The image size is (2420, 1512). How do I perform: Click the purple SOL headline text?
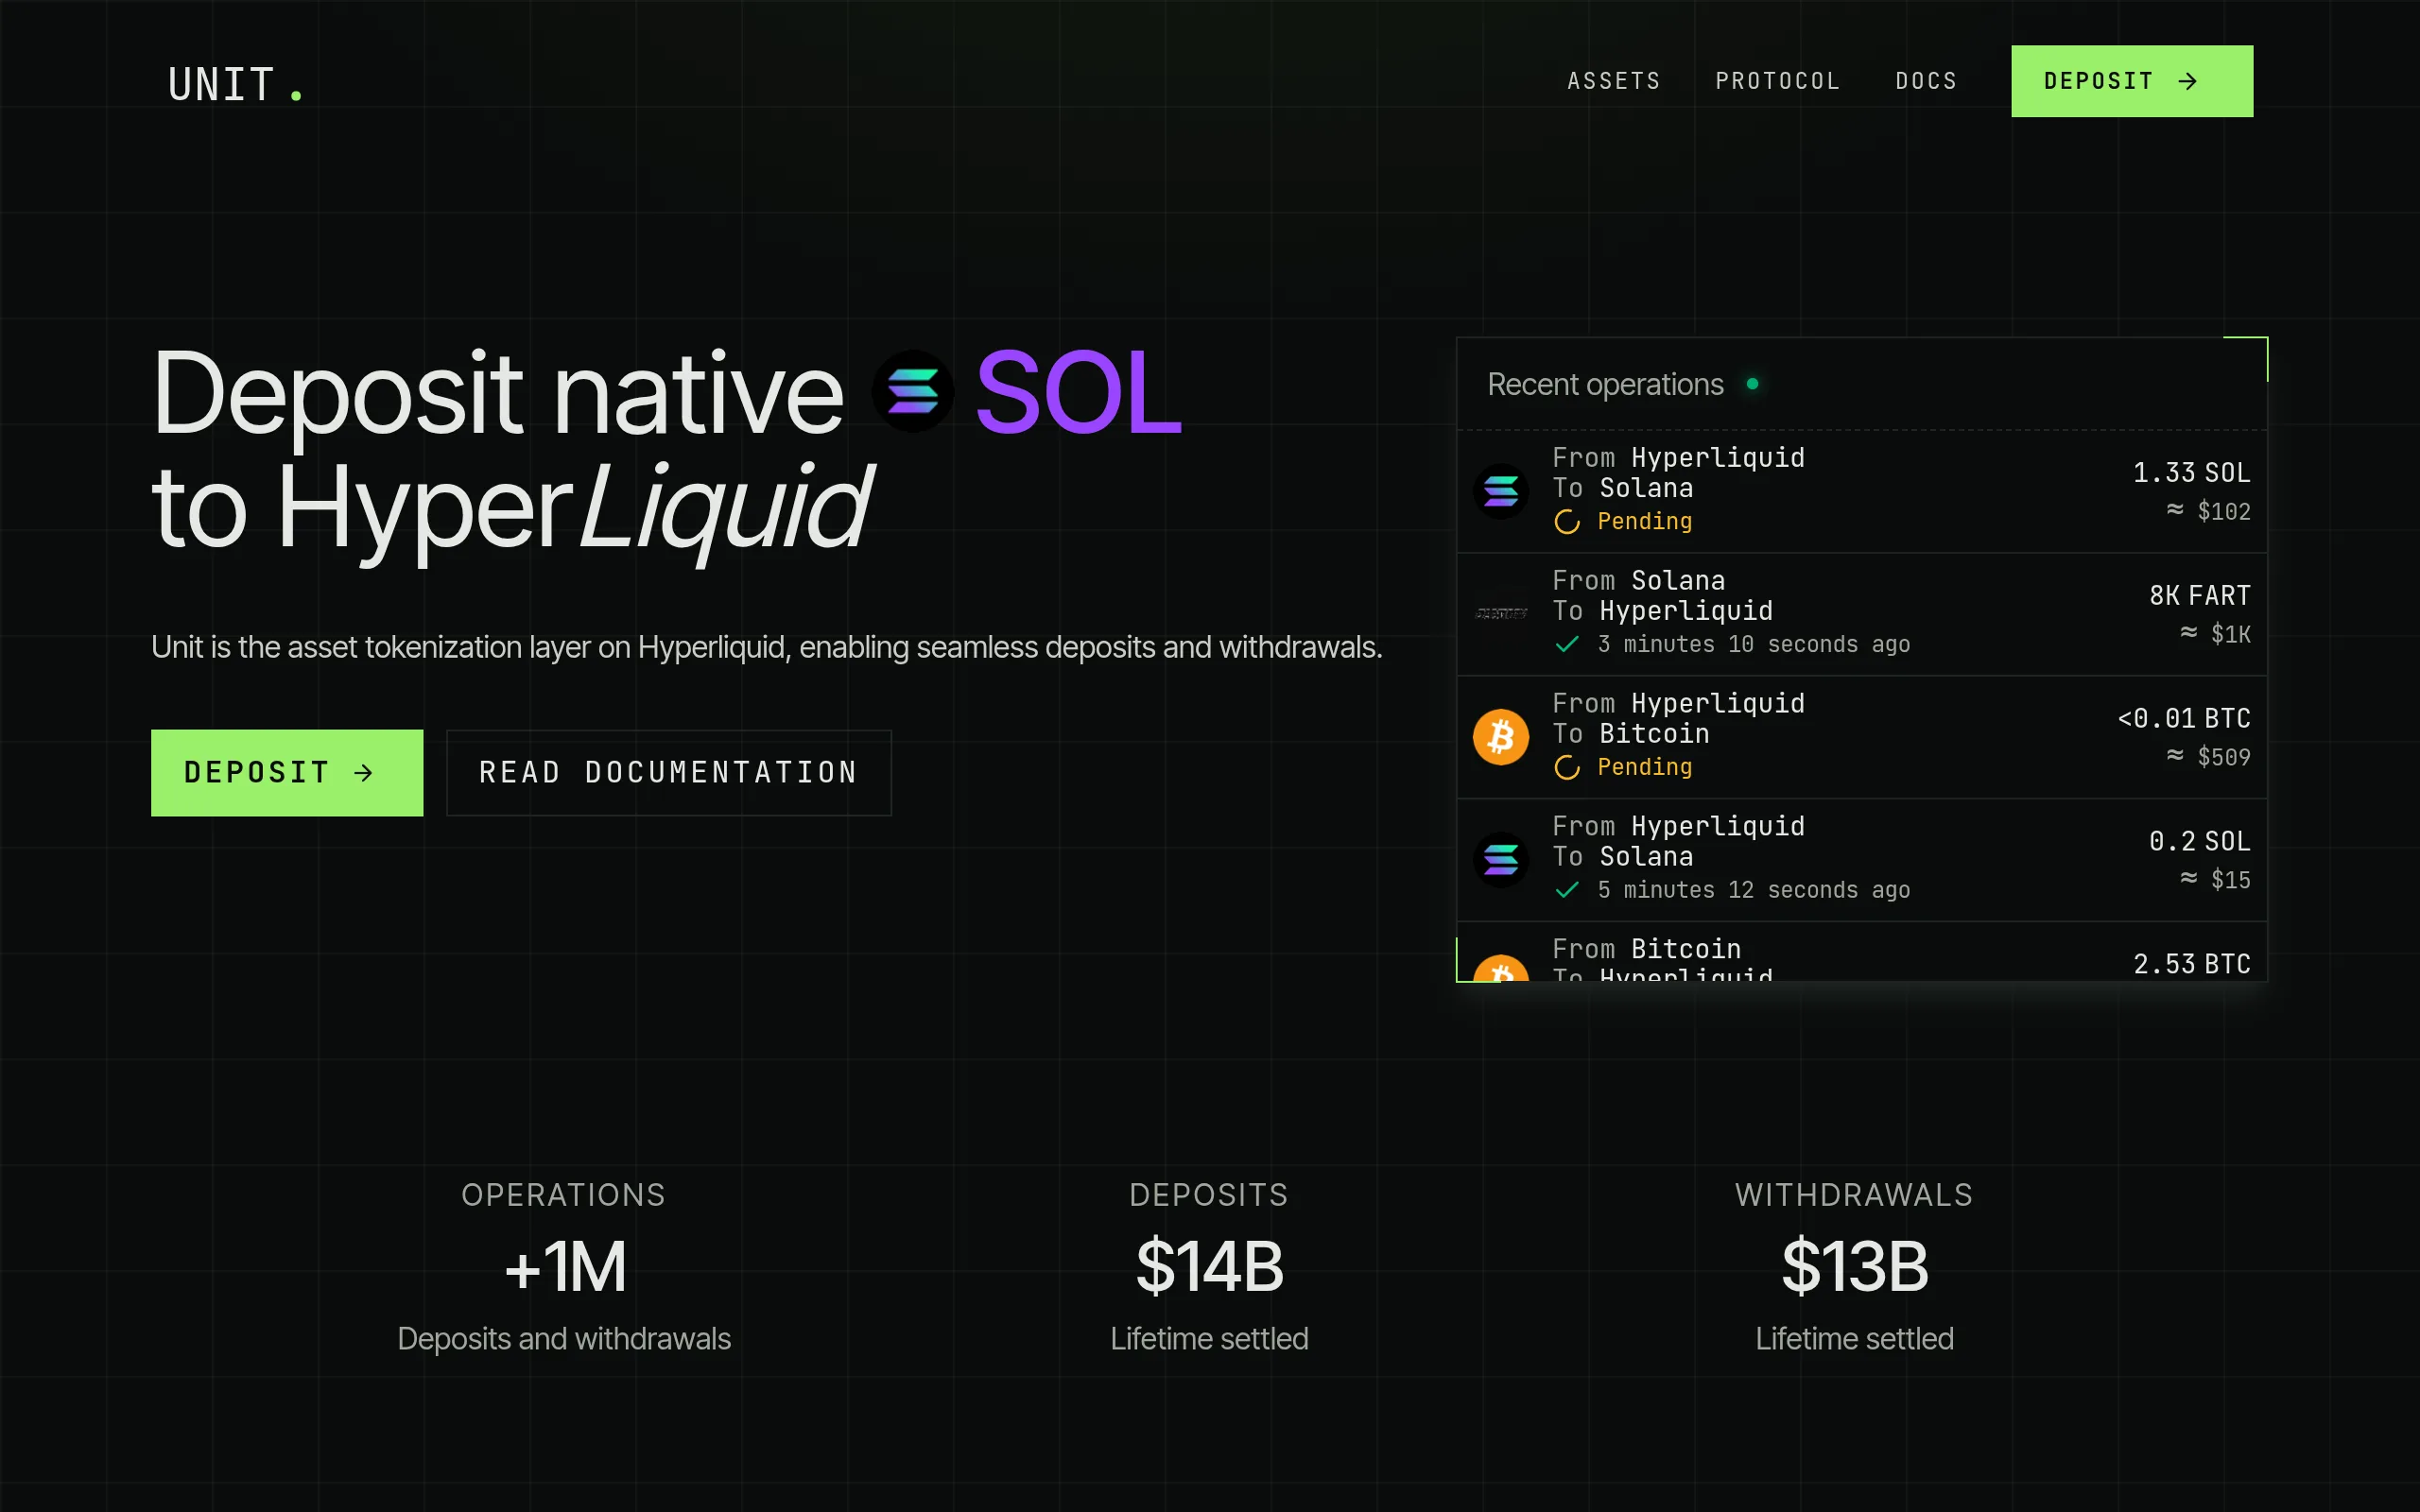(1078, 393)
